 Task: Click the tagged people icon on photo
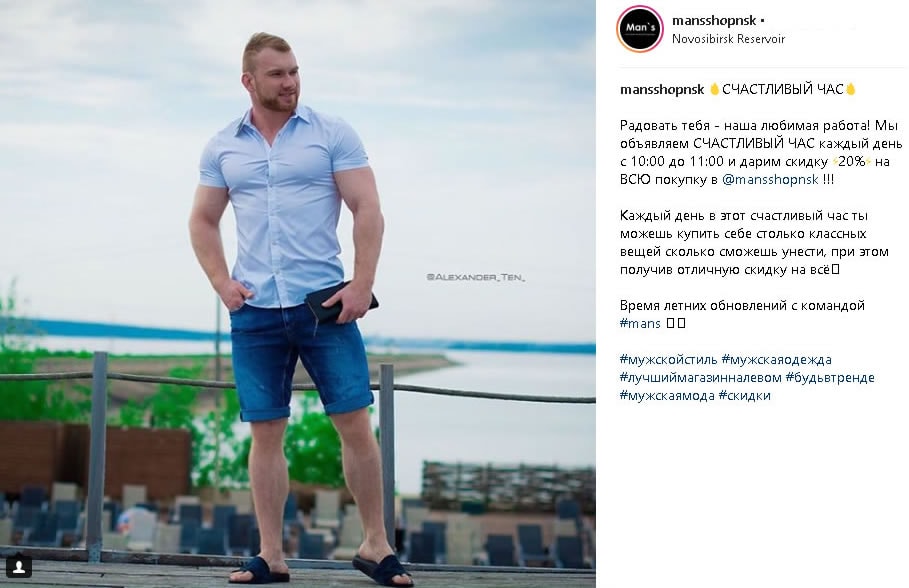tap(19, 566)
